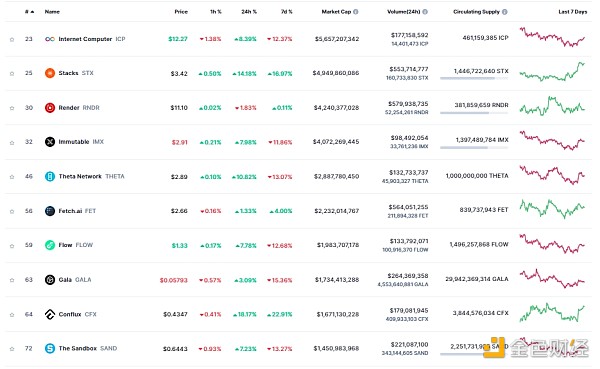Click the Flow green coin icon
This screenshot has width=600, height=369.
pyautogui.click(x=50, y=245)
